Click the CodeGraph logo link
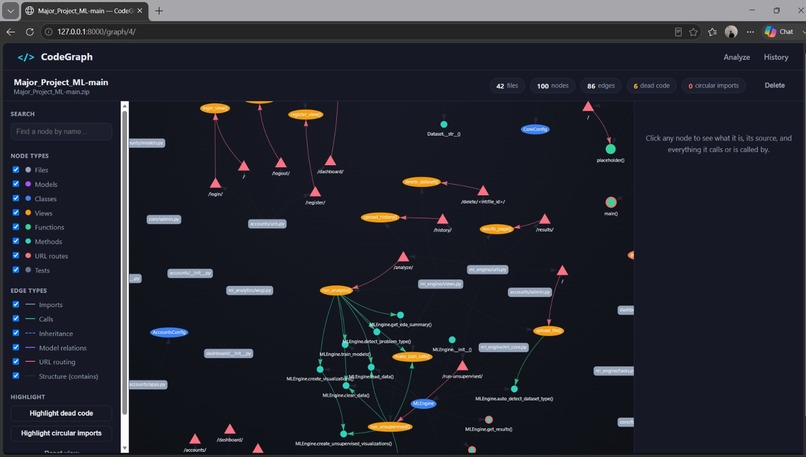The image size is (806, 457). click(x=55, y=57)
